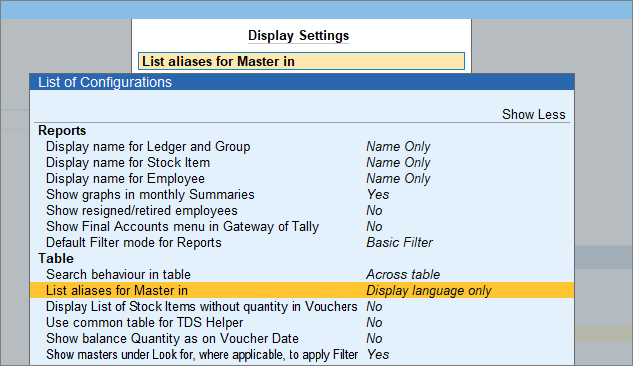Choose Show graphs in monthly Summaries

[150, 195]
